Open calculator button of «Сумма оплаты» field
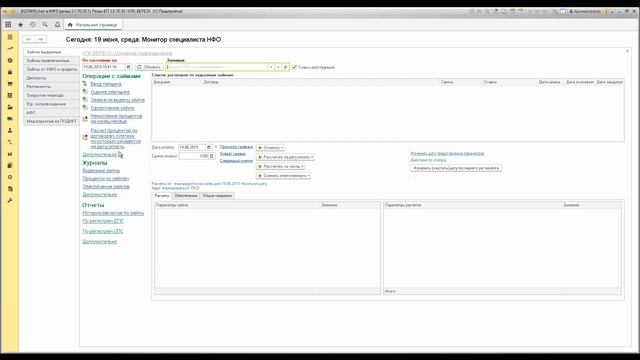640x360 pixels. (211, 156)
